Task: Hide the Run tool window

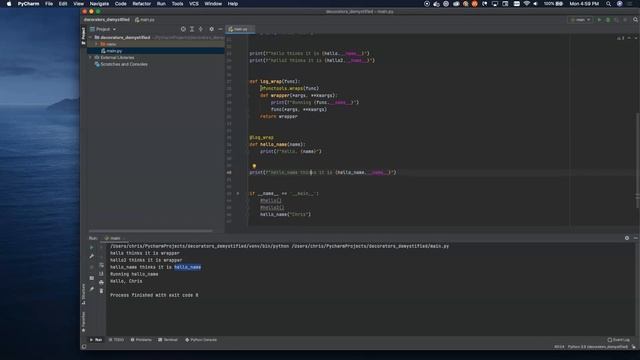Action: [x=636, y=238]
